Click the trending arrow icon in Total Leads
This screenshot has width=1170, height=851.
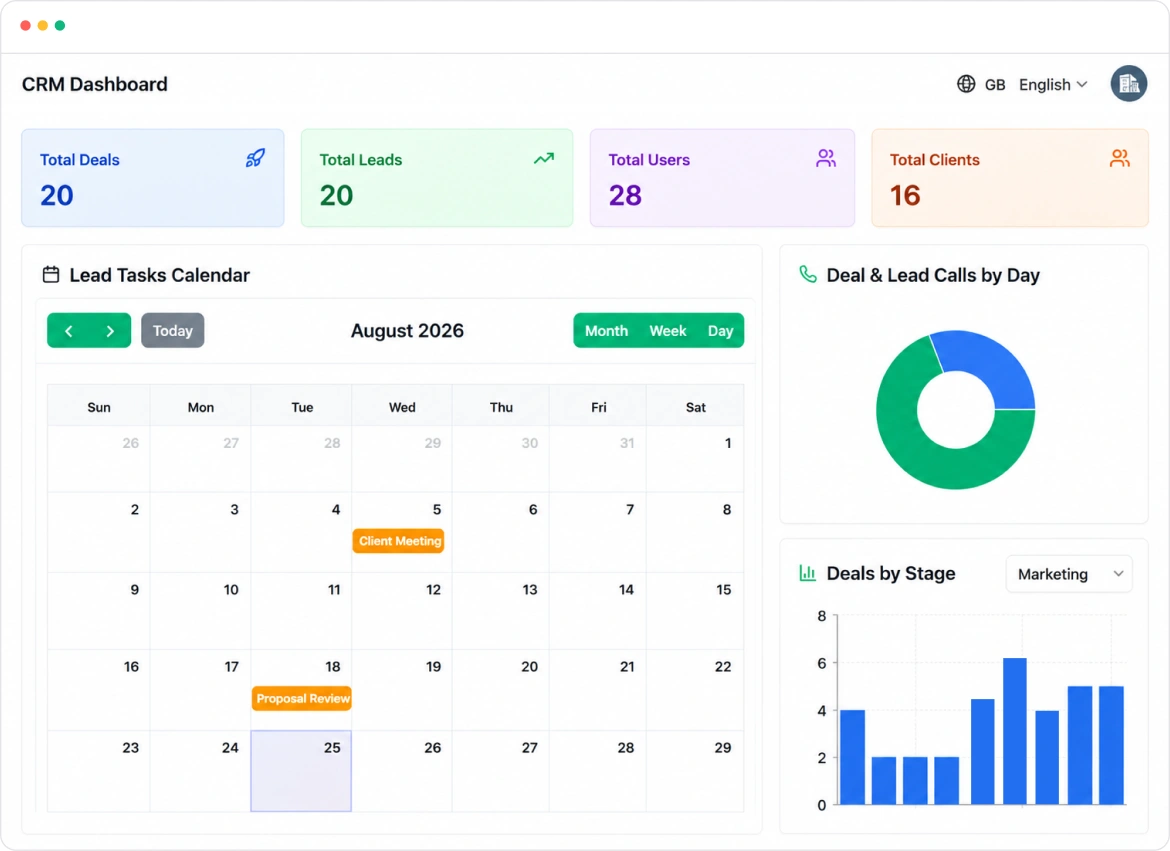pyautogui.click(x=544, y=158)
